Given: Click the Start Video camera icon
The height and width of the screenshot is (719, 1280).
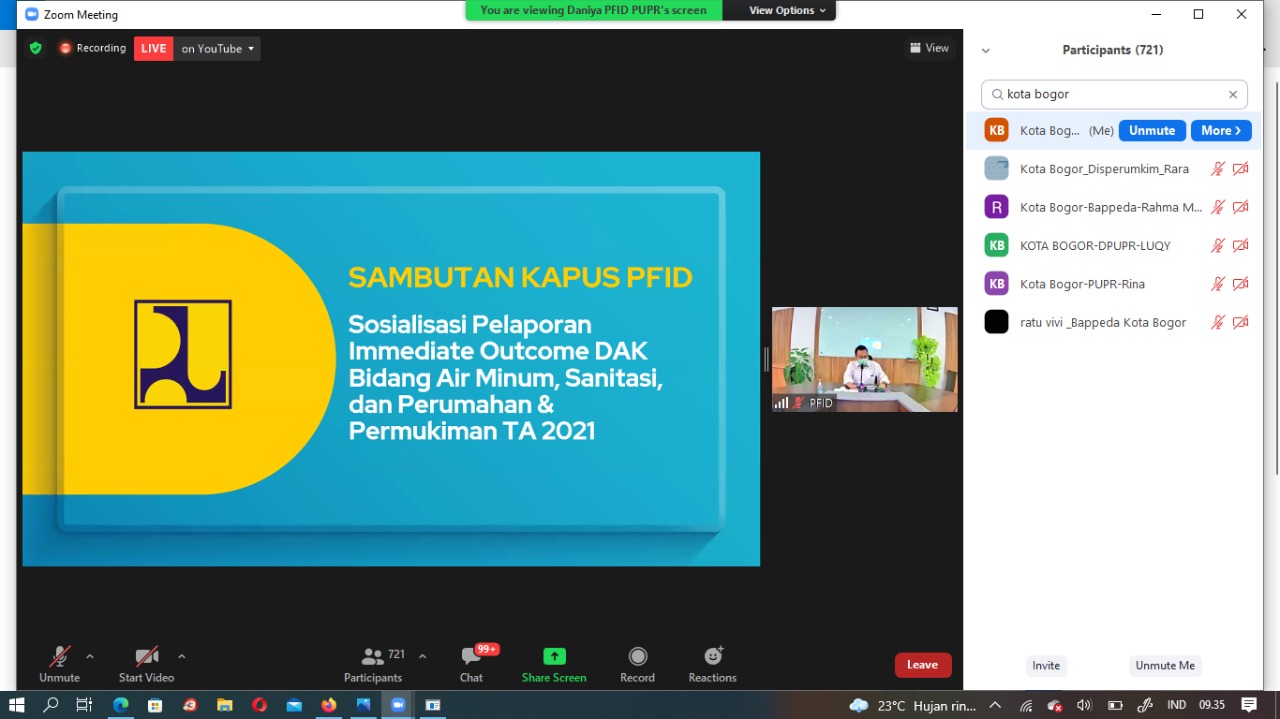Looking at the screenshot, I should click(x=147, y=656).
